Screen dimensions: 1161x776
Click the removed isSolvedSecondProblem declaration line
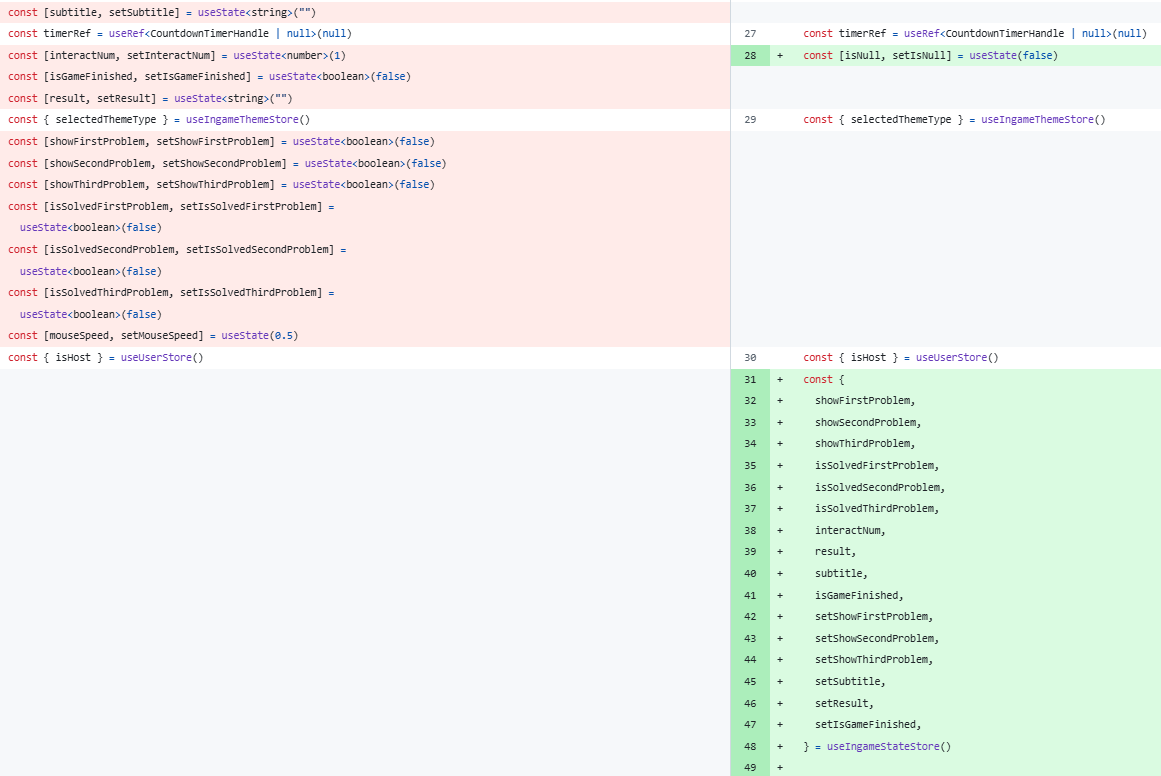click(177, 250)
